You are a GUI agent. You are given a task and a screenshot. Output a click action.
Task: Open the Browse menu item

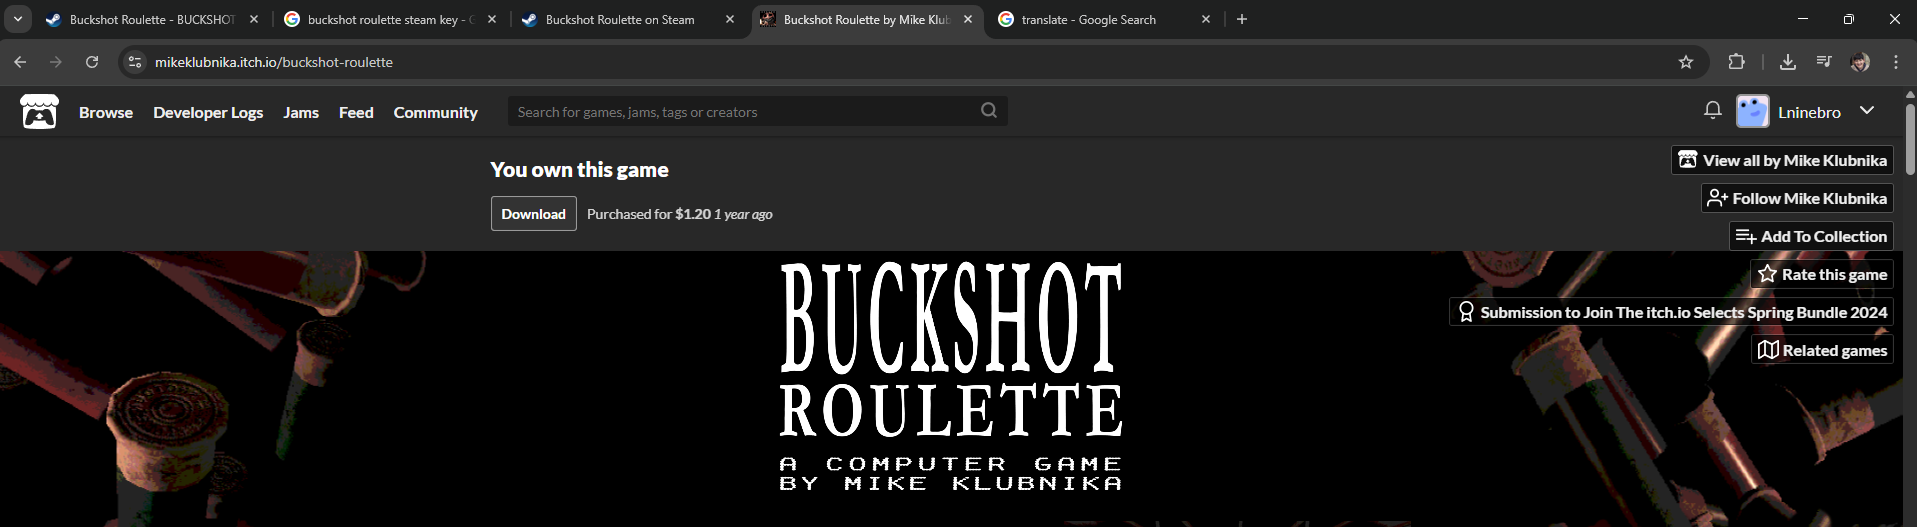click(x=106, y=112)
